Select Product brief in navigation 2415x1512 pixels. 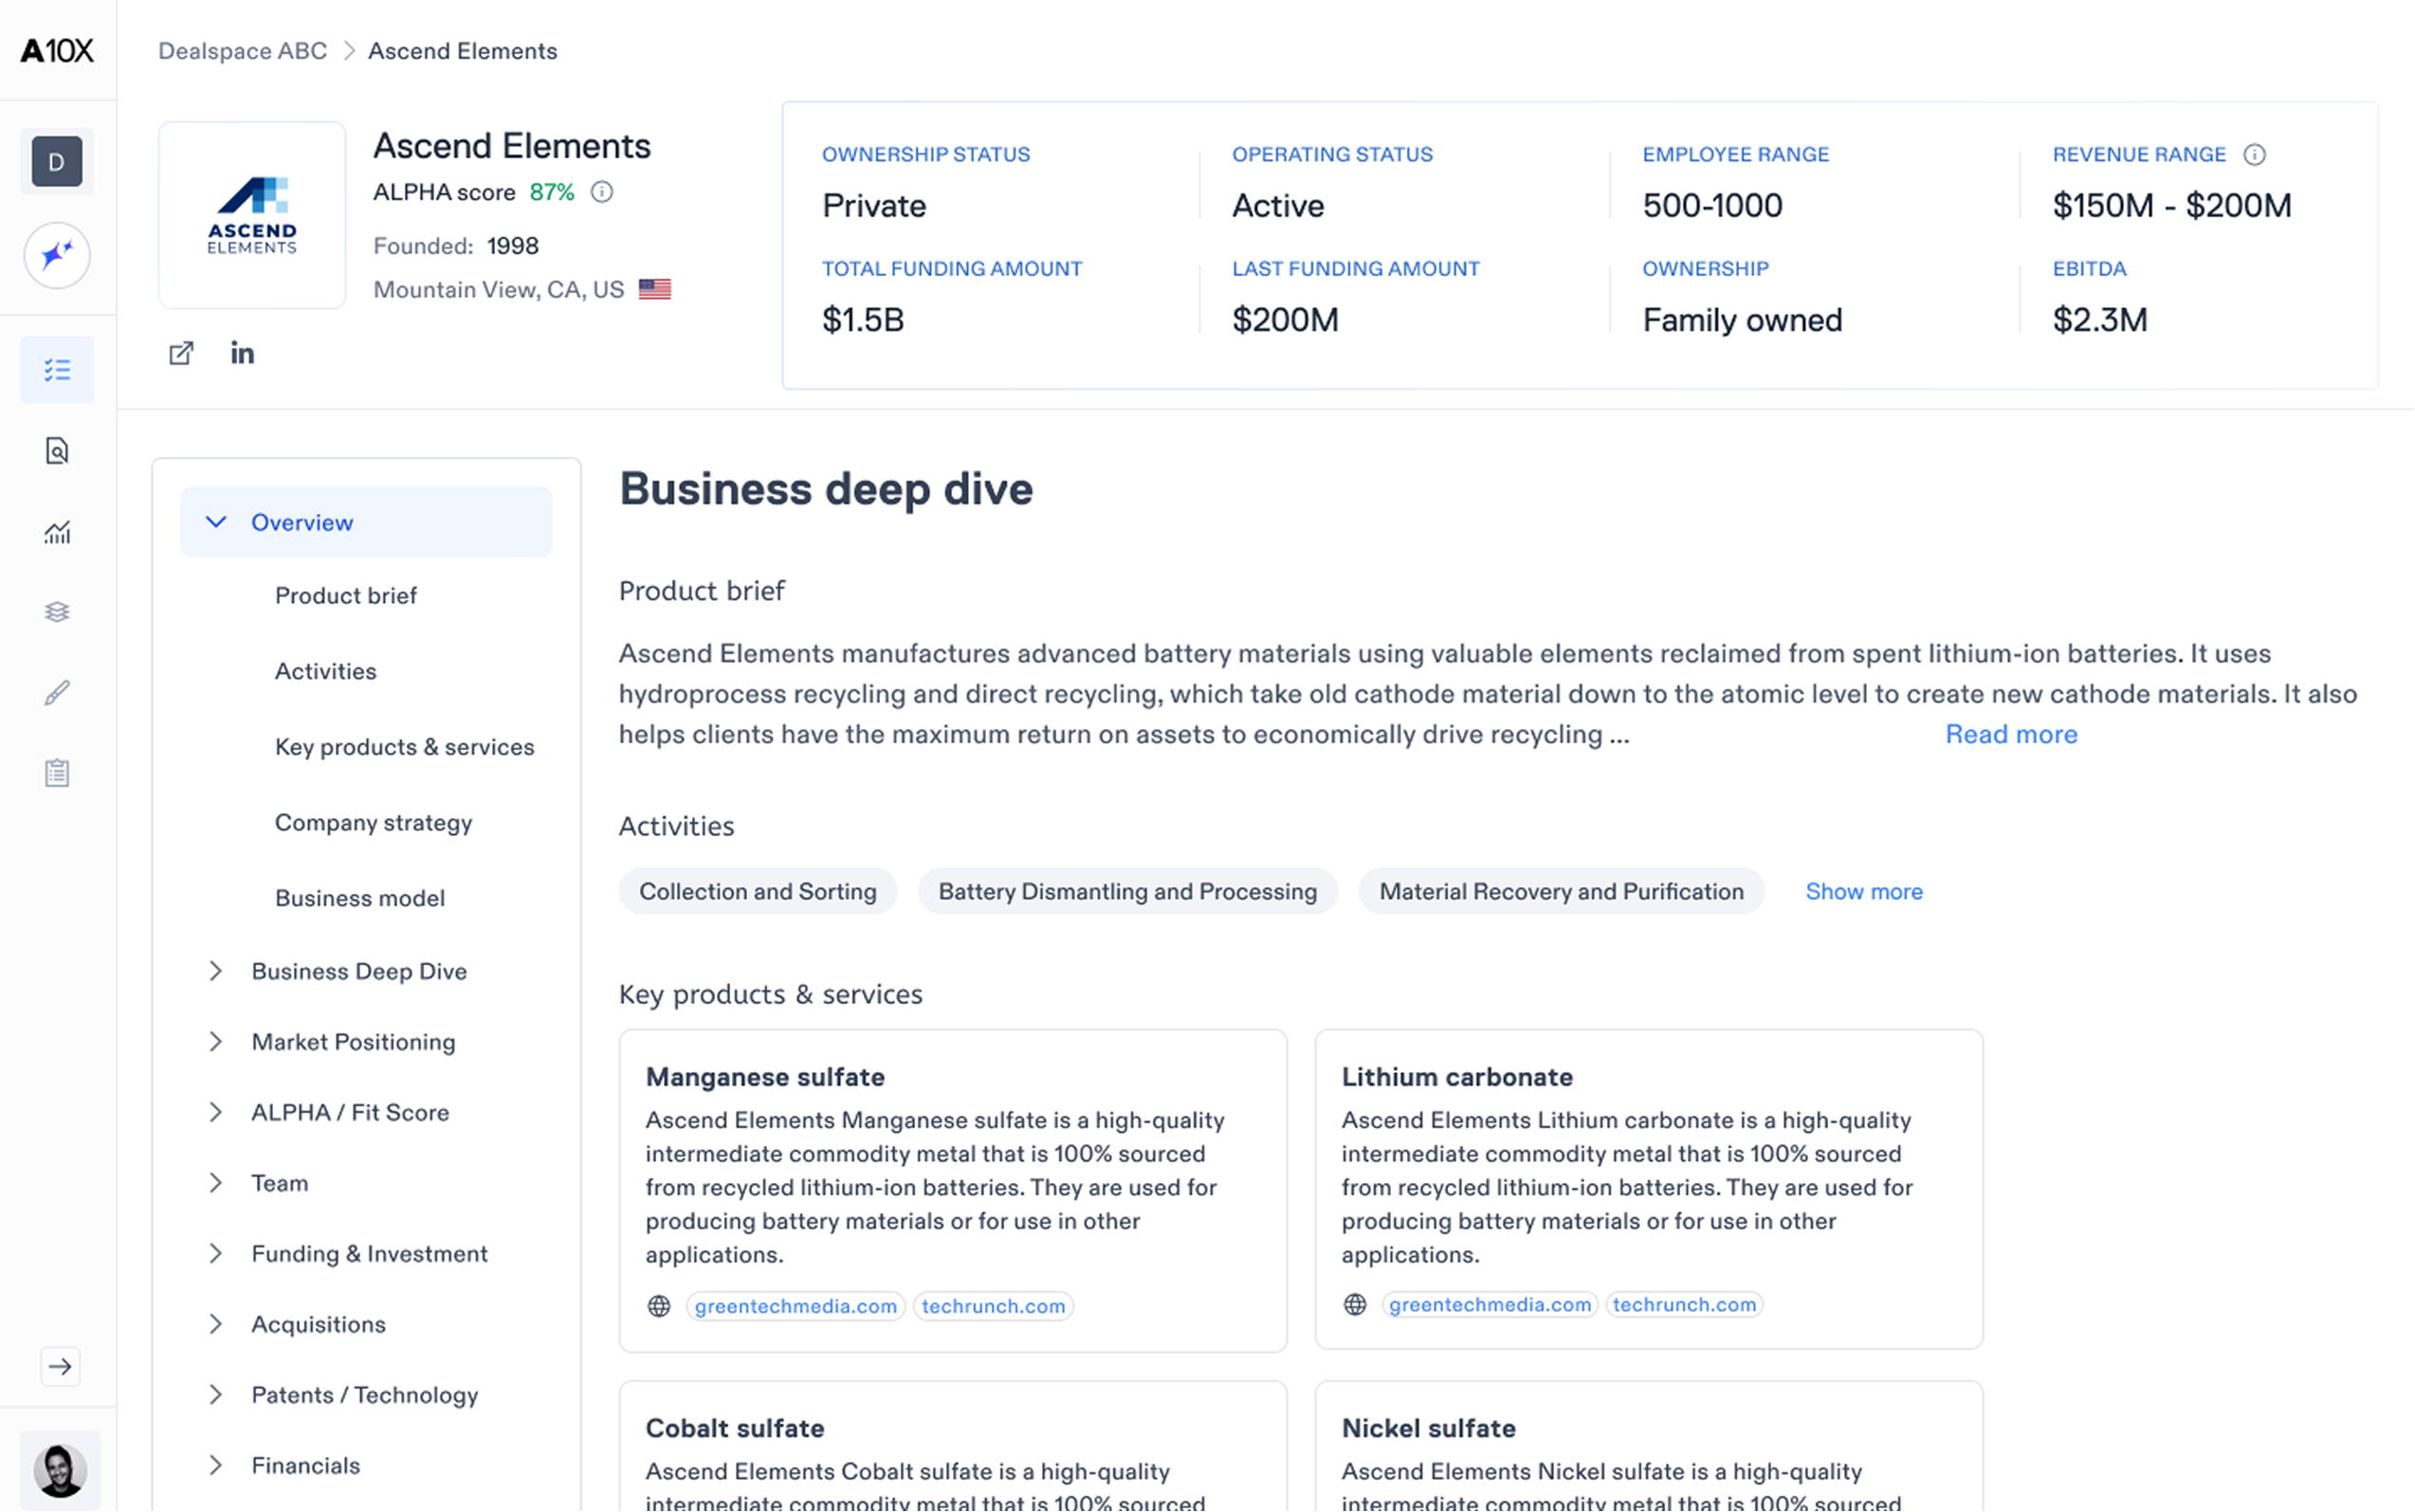tap(346, 596)
